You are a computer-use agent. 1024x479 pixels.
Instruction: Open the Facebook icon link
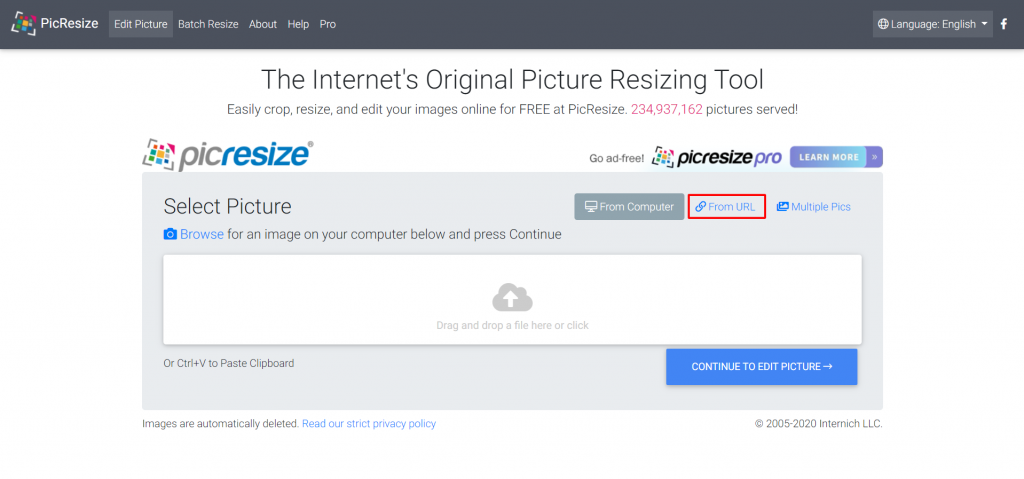1004,24
